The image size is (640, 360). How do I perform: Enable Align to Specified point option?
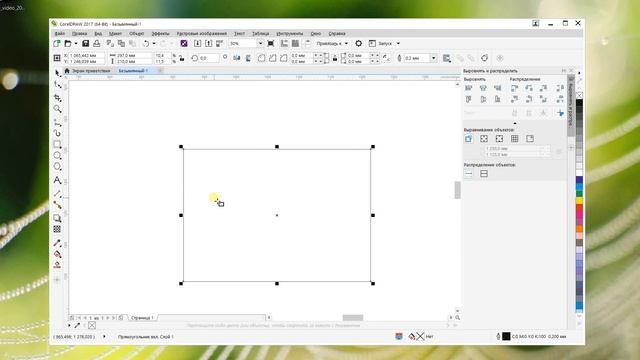tap(530, 139)
